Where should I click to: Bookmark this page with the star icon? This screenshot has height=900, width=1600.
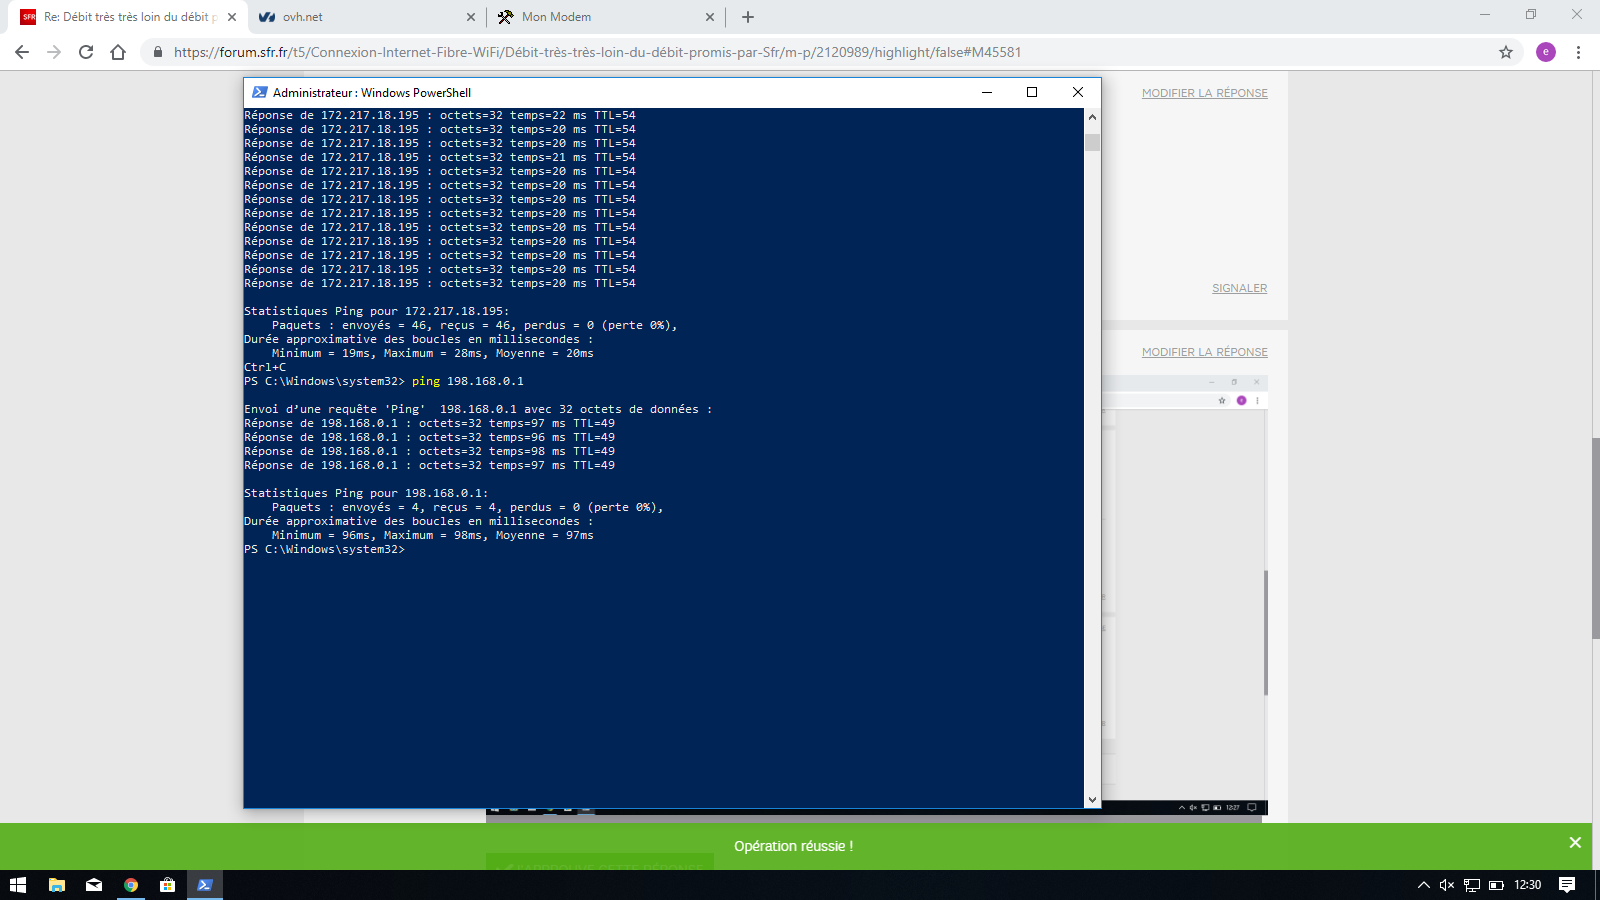[x=1505, y=52]
